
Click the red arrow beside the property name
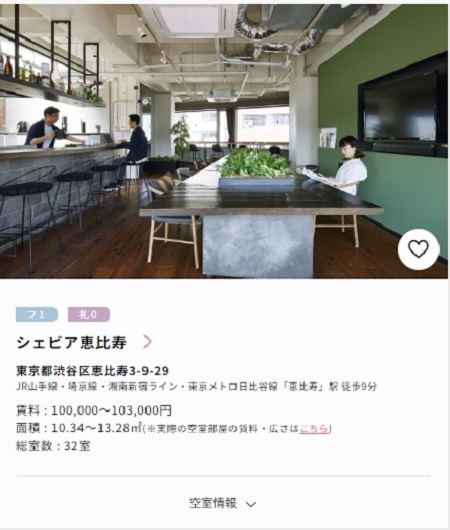click(147, 342)
